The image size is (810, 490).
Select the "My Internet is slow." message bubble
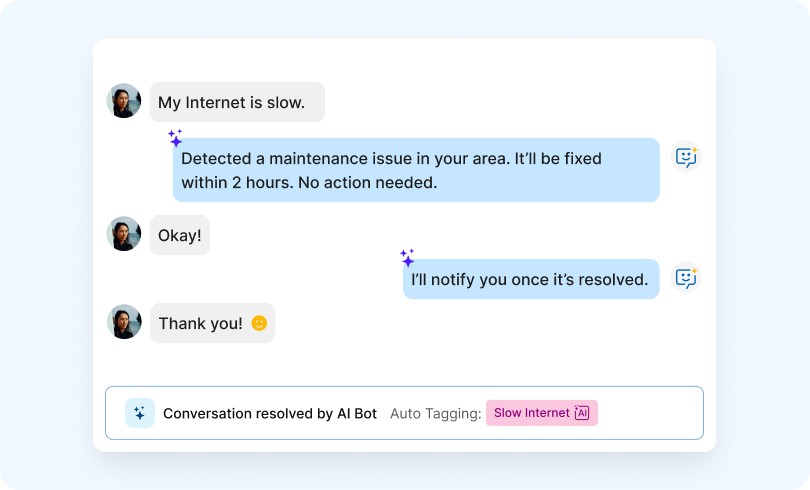[x=237, y=102]
